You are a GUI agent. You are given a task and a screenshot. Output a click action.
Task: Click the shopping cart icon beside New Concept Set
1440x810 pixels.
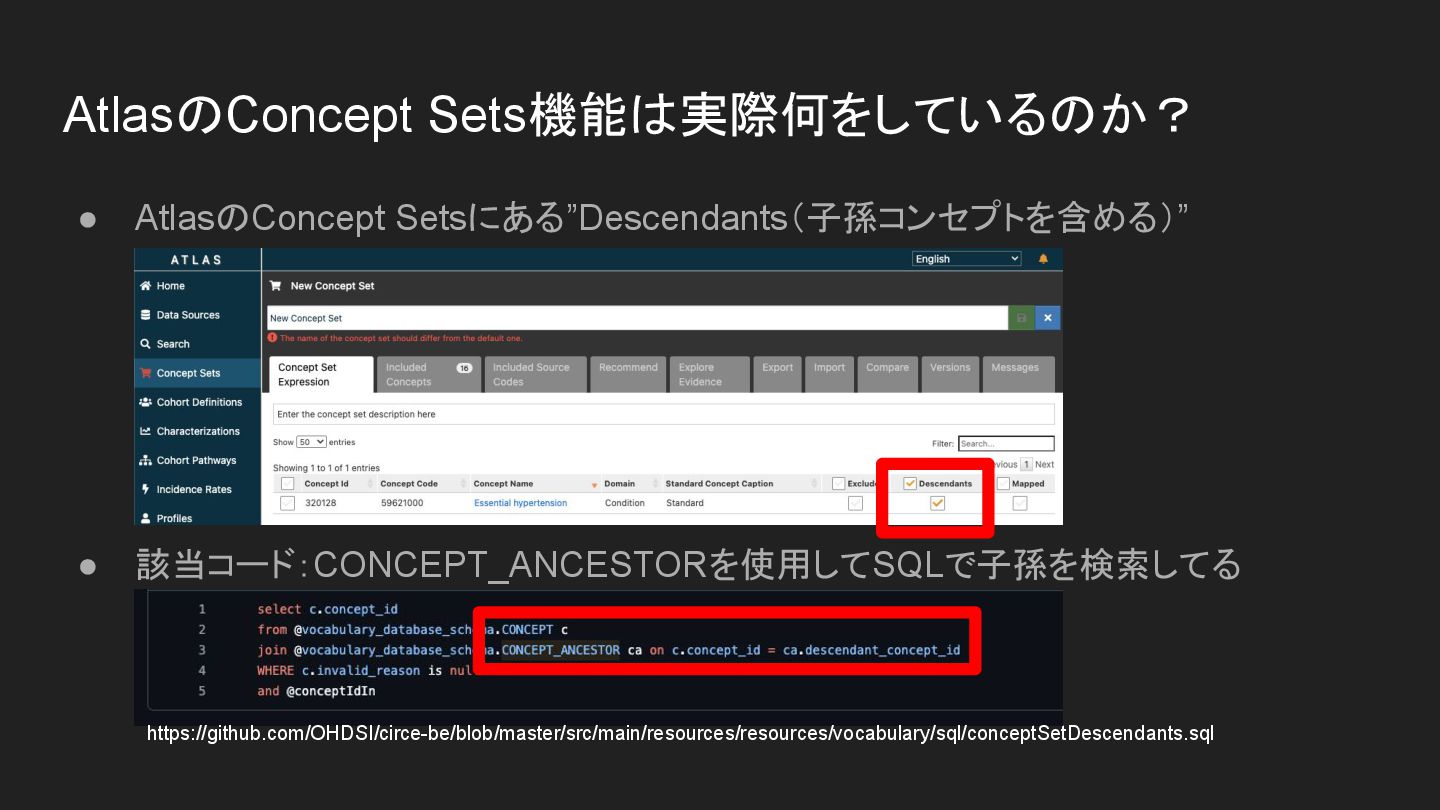pos(276,286)
